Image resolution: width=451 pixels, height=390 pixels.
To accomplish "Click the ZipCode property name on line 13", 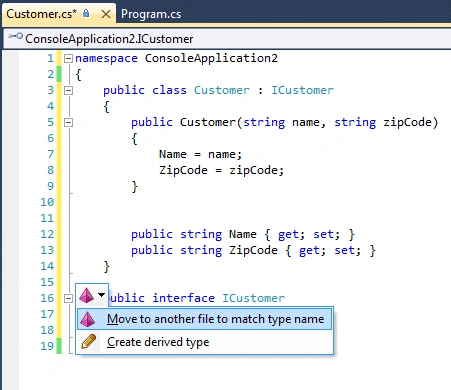I will pos(253,250).
